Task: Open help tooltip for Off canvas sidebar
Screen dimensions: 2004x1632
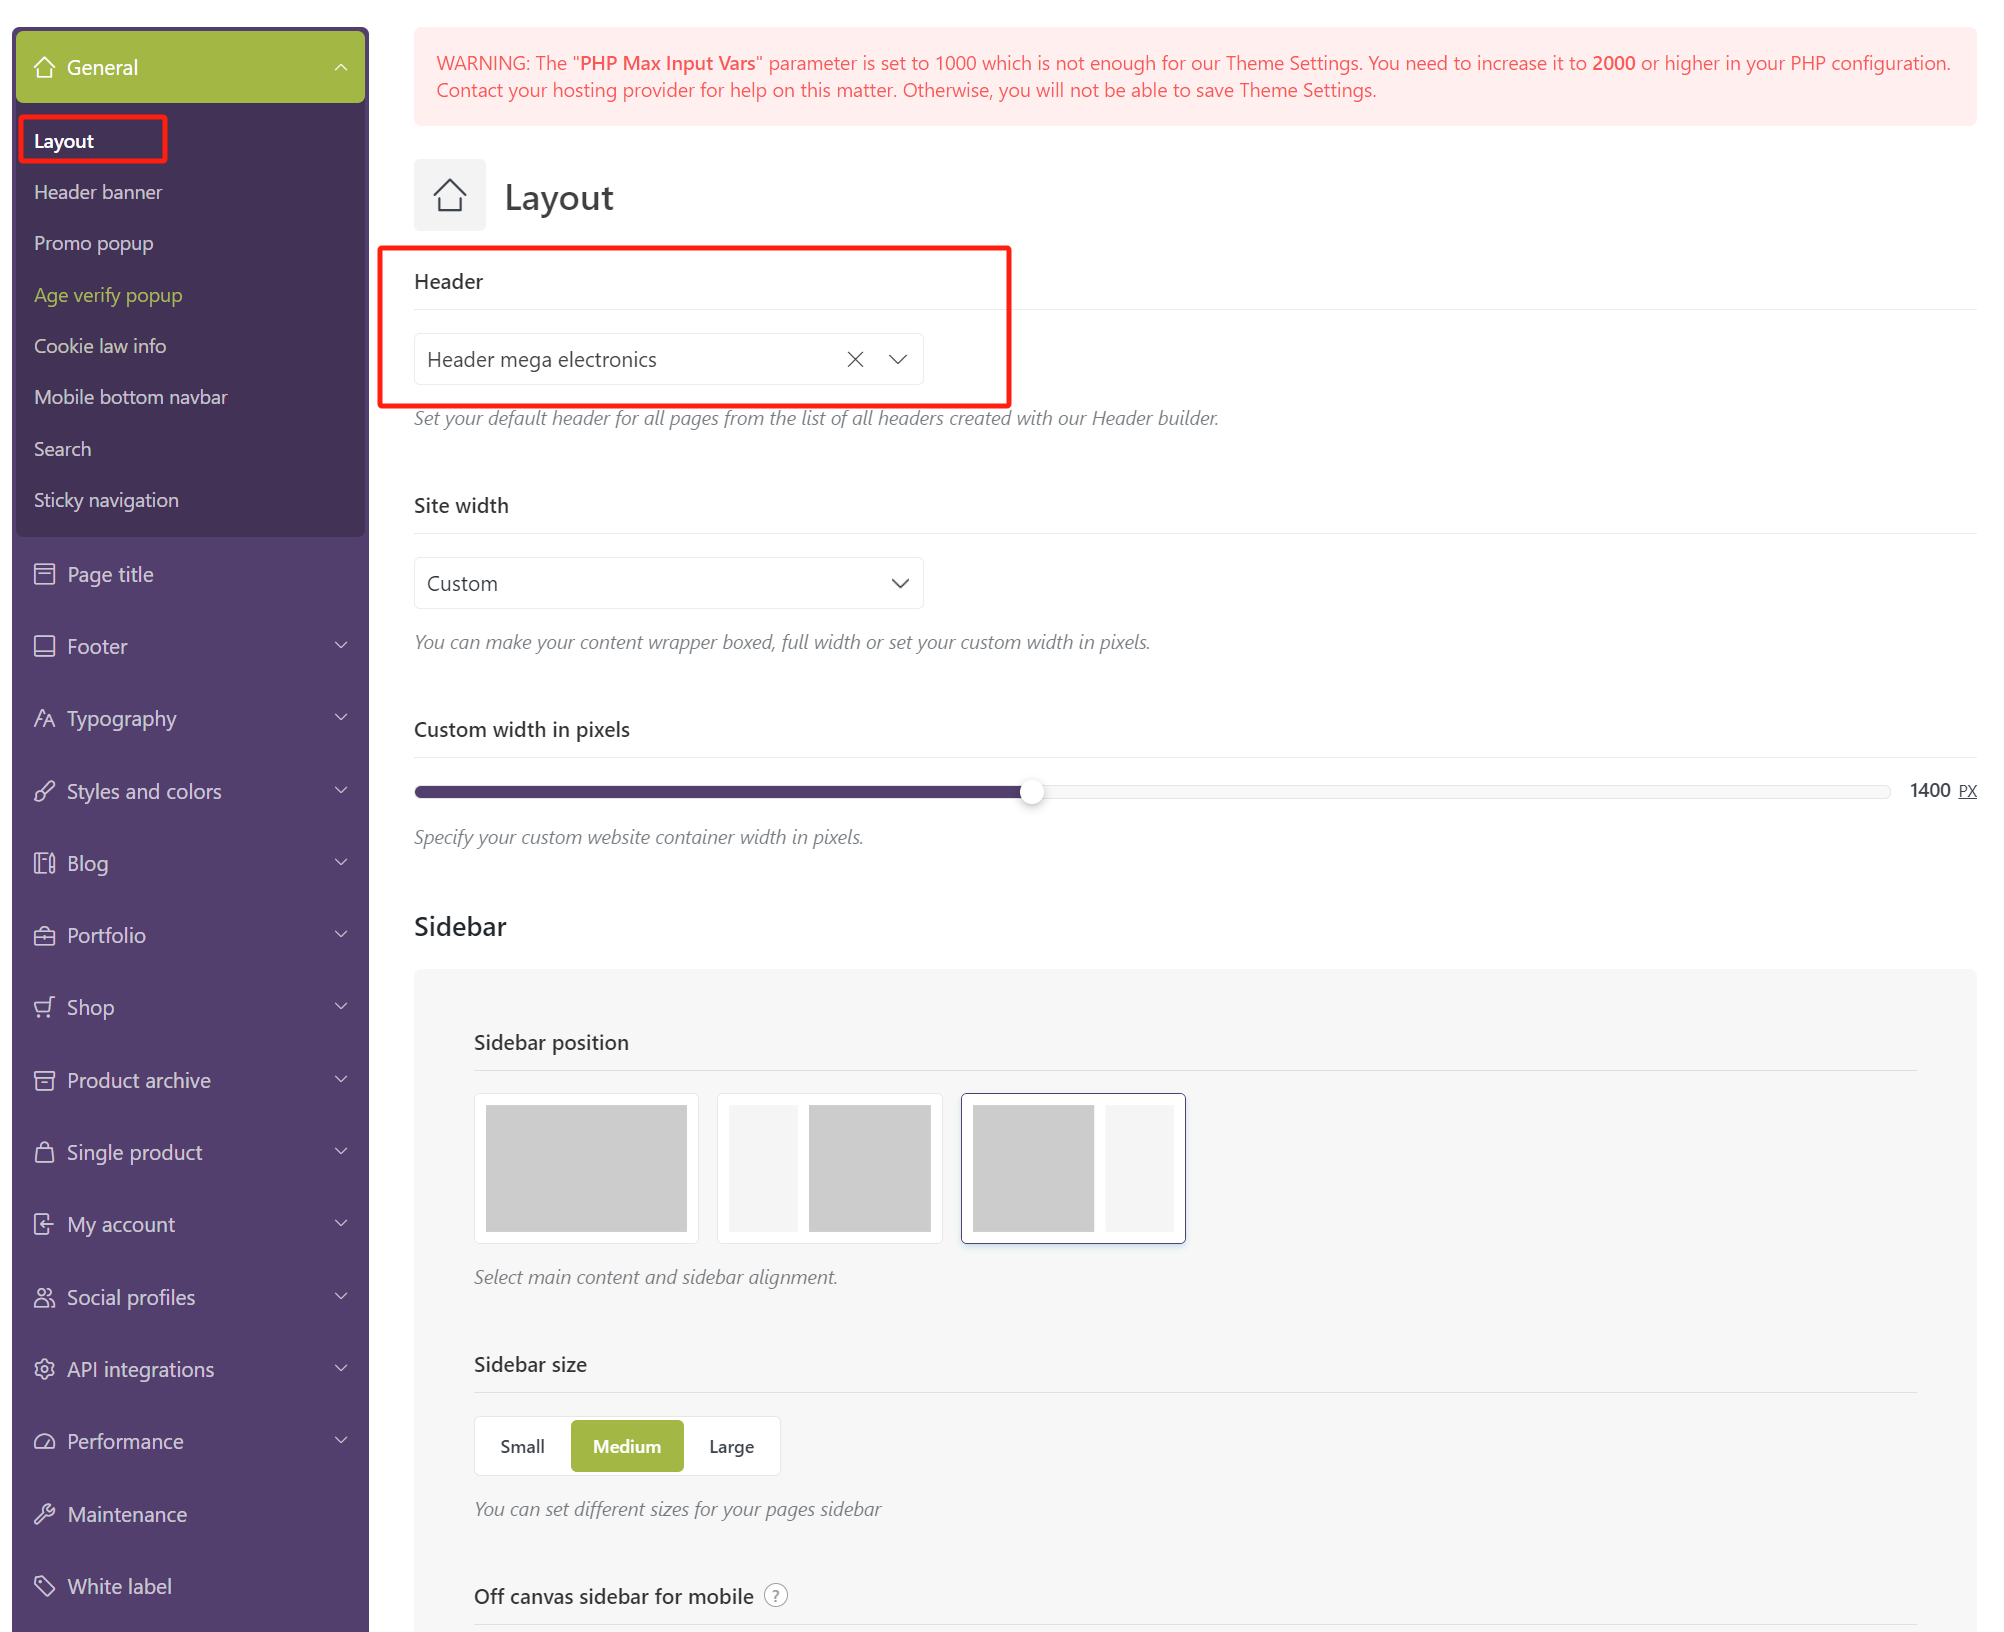Action: coord(775,1595)
